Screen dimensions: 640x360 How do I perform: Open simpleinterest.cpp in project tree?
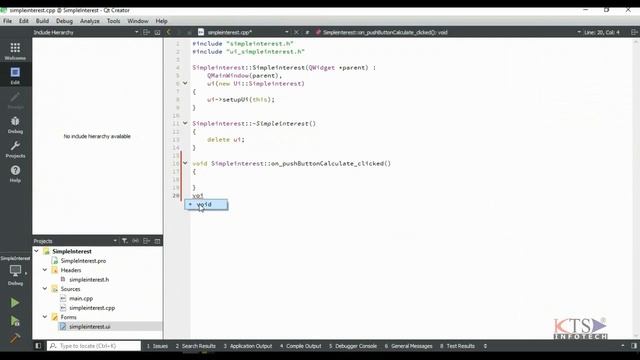(92, 308)
